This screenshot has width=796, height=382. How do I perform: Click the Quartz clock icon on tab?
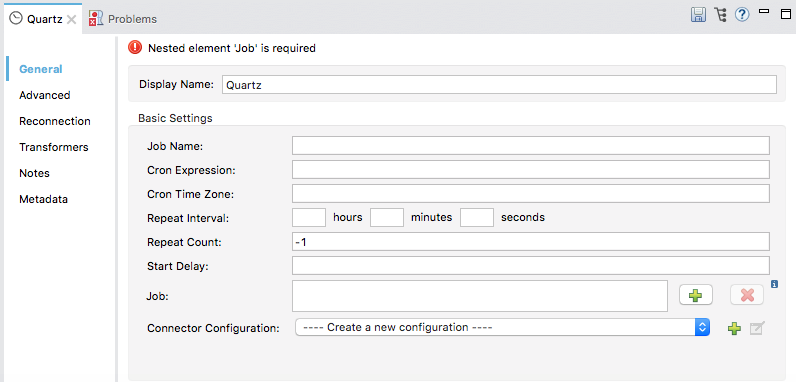pyautogui.click(x=16, y=19)
